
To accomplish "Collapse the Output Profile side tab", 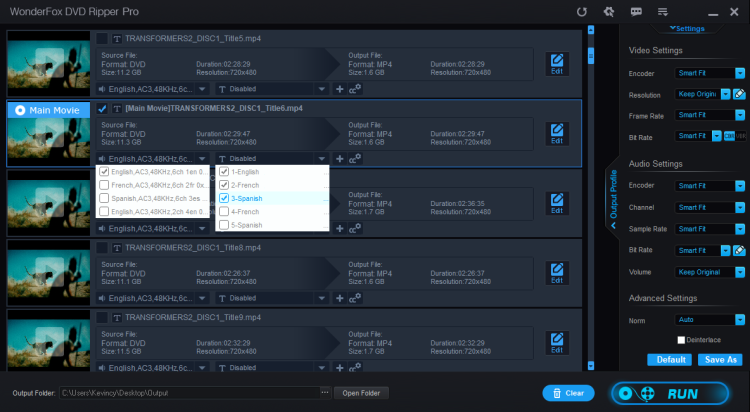I will click(614, 200).
